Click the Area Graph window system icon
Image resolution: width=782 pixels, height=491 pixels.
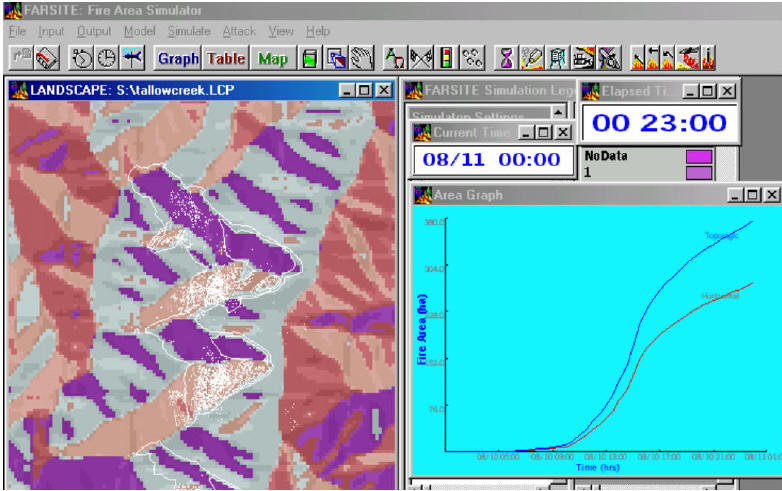point(423,195)
